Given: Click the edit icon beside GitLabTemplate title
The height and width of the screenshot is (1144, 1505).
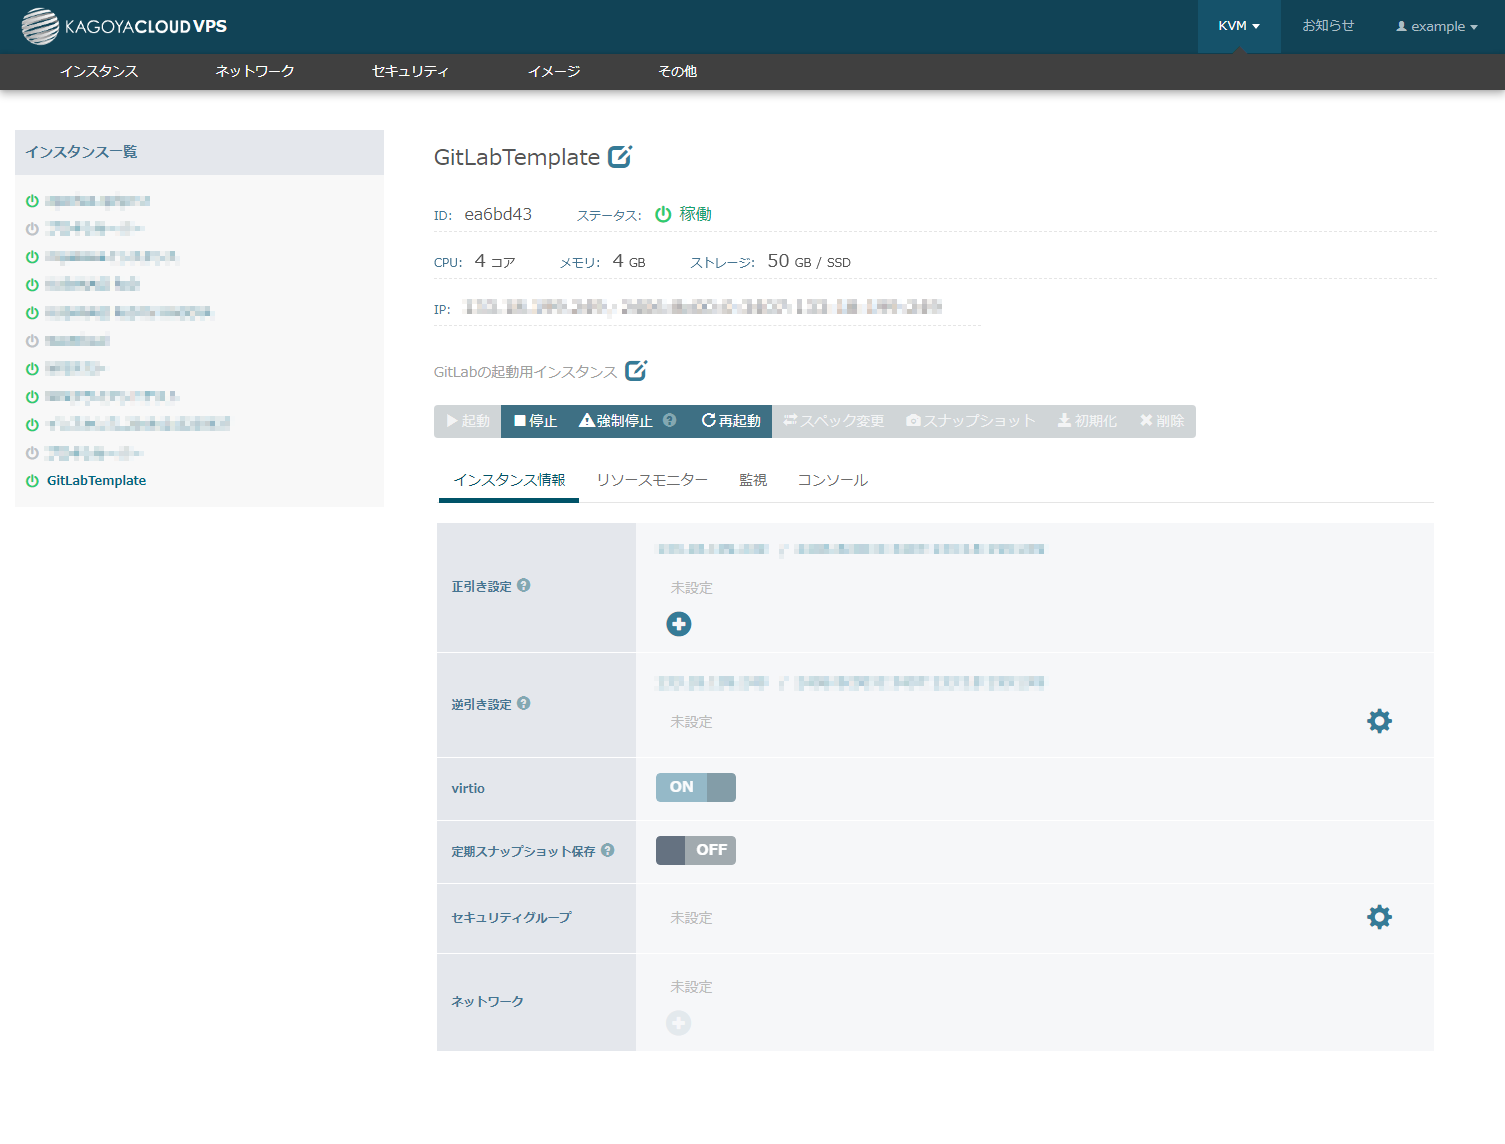Looking at the screenshot, I should click(x=620, y=157).
